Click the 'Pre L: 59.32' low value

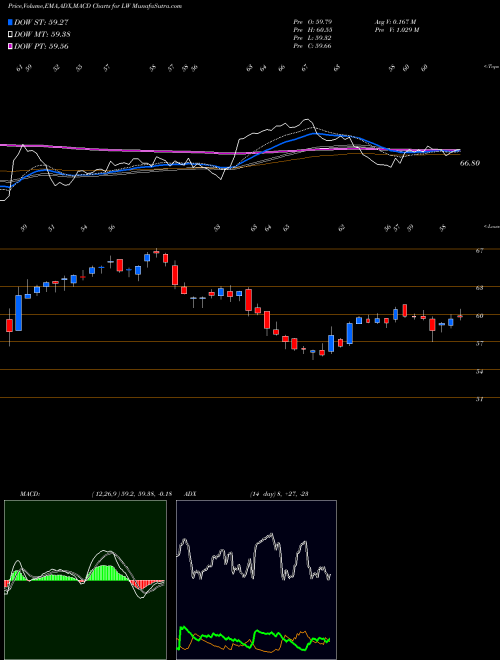312,38
